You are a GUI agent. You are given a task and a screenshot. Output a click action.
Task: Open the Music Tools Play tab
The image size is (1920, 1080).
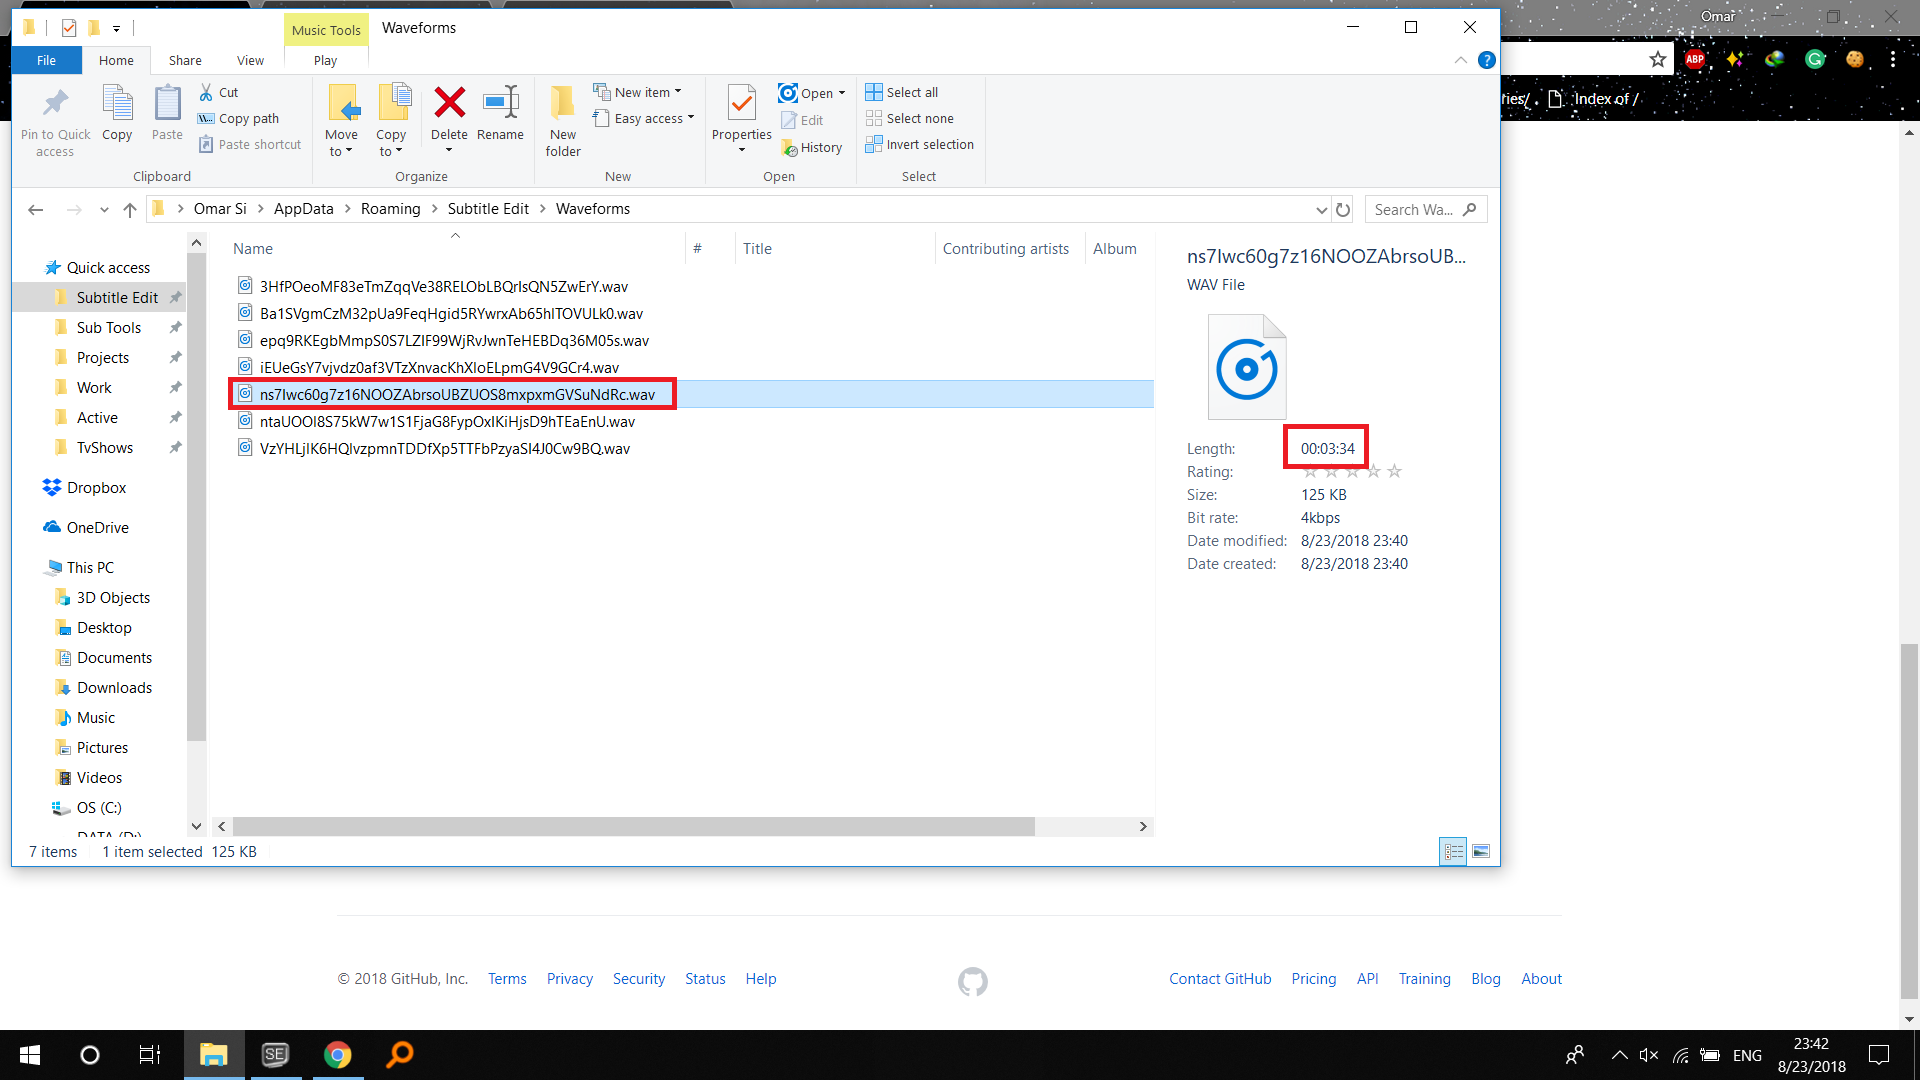click(325, 60)
